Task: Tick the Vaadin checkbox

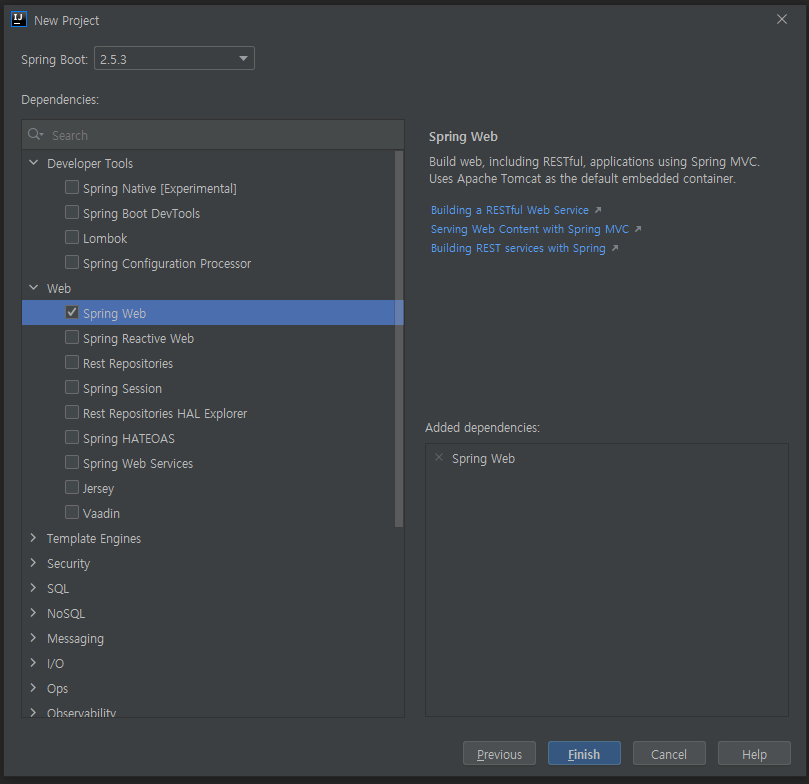Action: (72, 512)
